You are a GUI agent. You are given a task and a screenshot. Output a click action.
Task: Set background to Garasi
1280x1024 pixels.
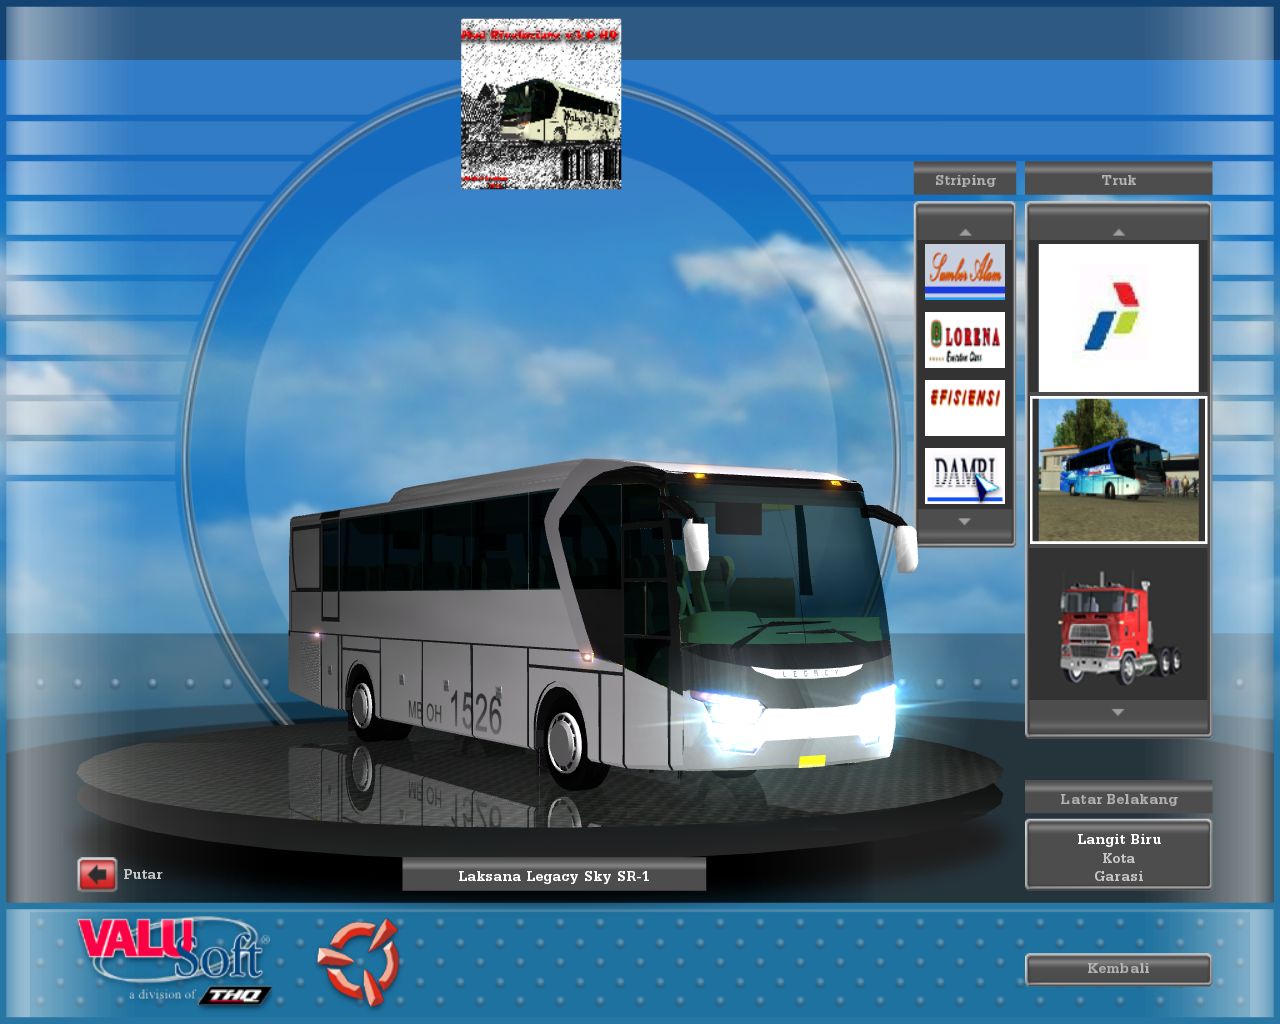(x=1118, y=876)
